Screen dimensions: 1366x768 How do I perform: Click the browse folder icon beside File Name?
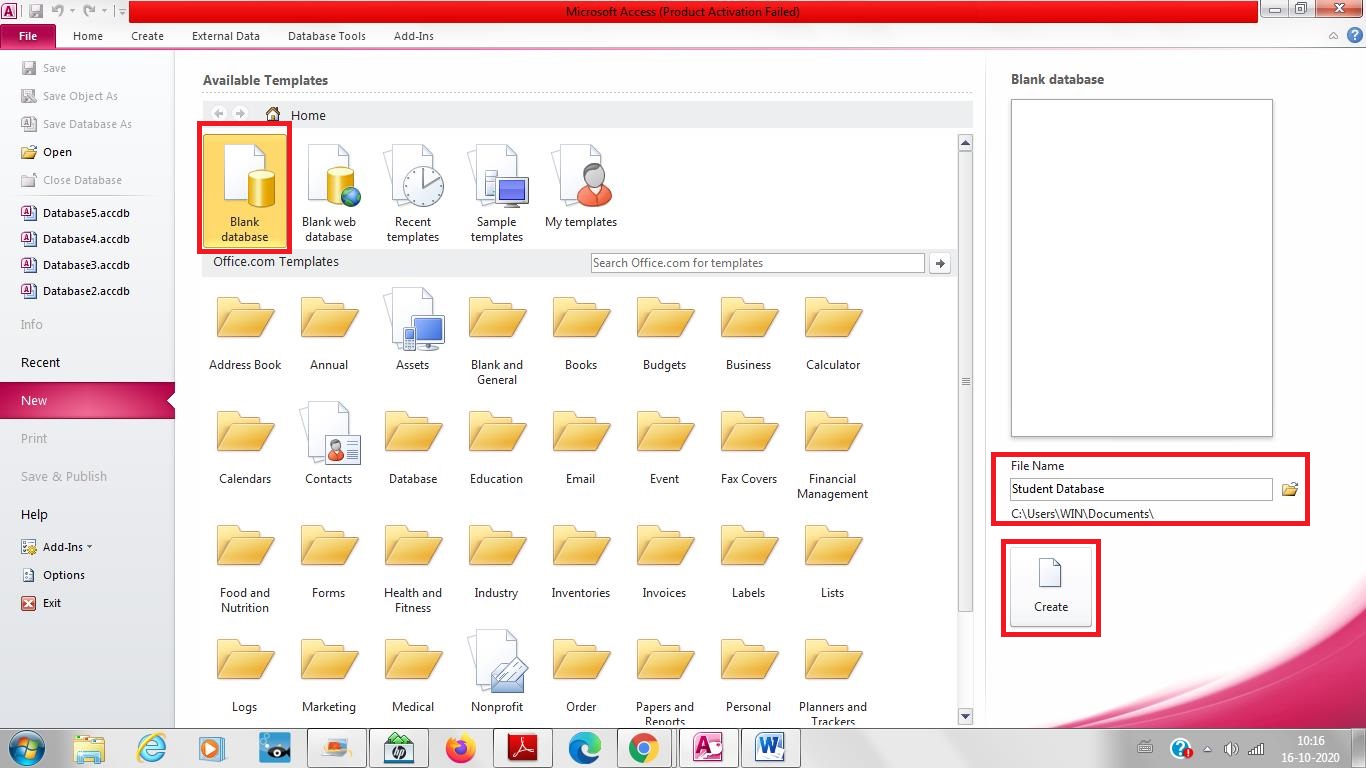[1290, 489]
